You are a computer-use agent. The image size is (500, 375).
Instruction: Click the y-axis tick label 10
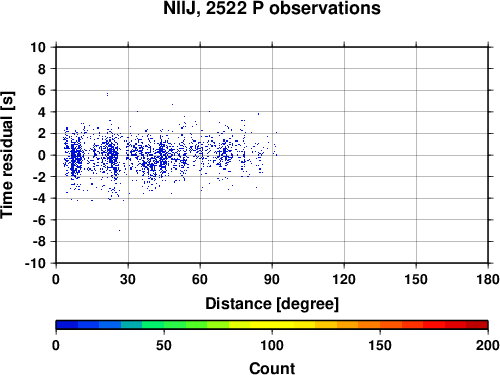pyautogui.click(x=38, y=47)
